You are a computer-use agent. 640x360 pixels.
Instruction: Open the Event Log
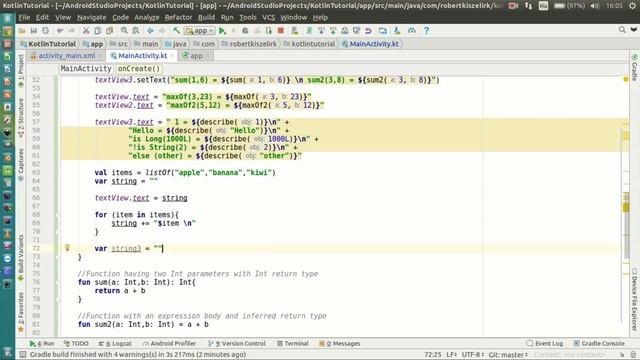[544, 344]
